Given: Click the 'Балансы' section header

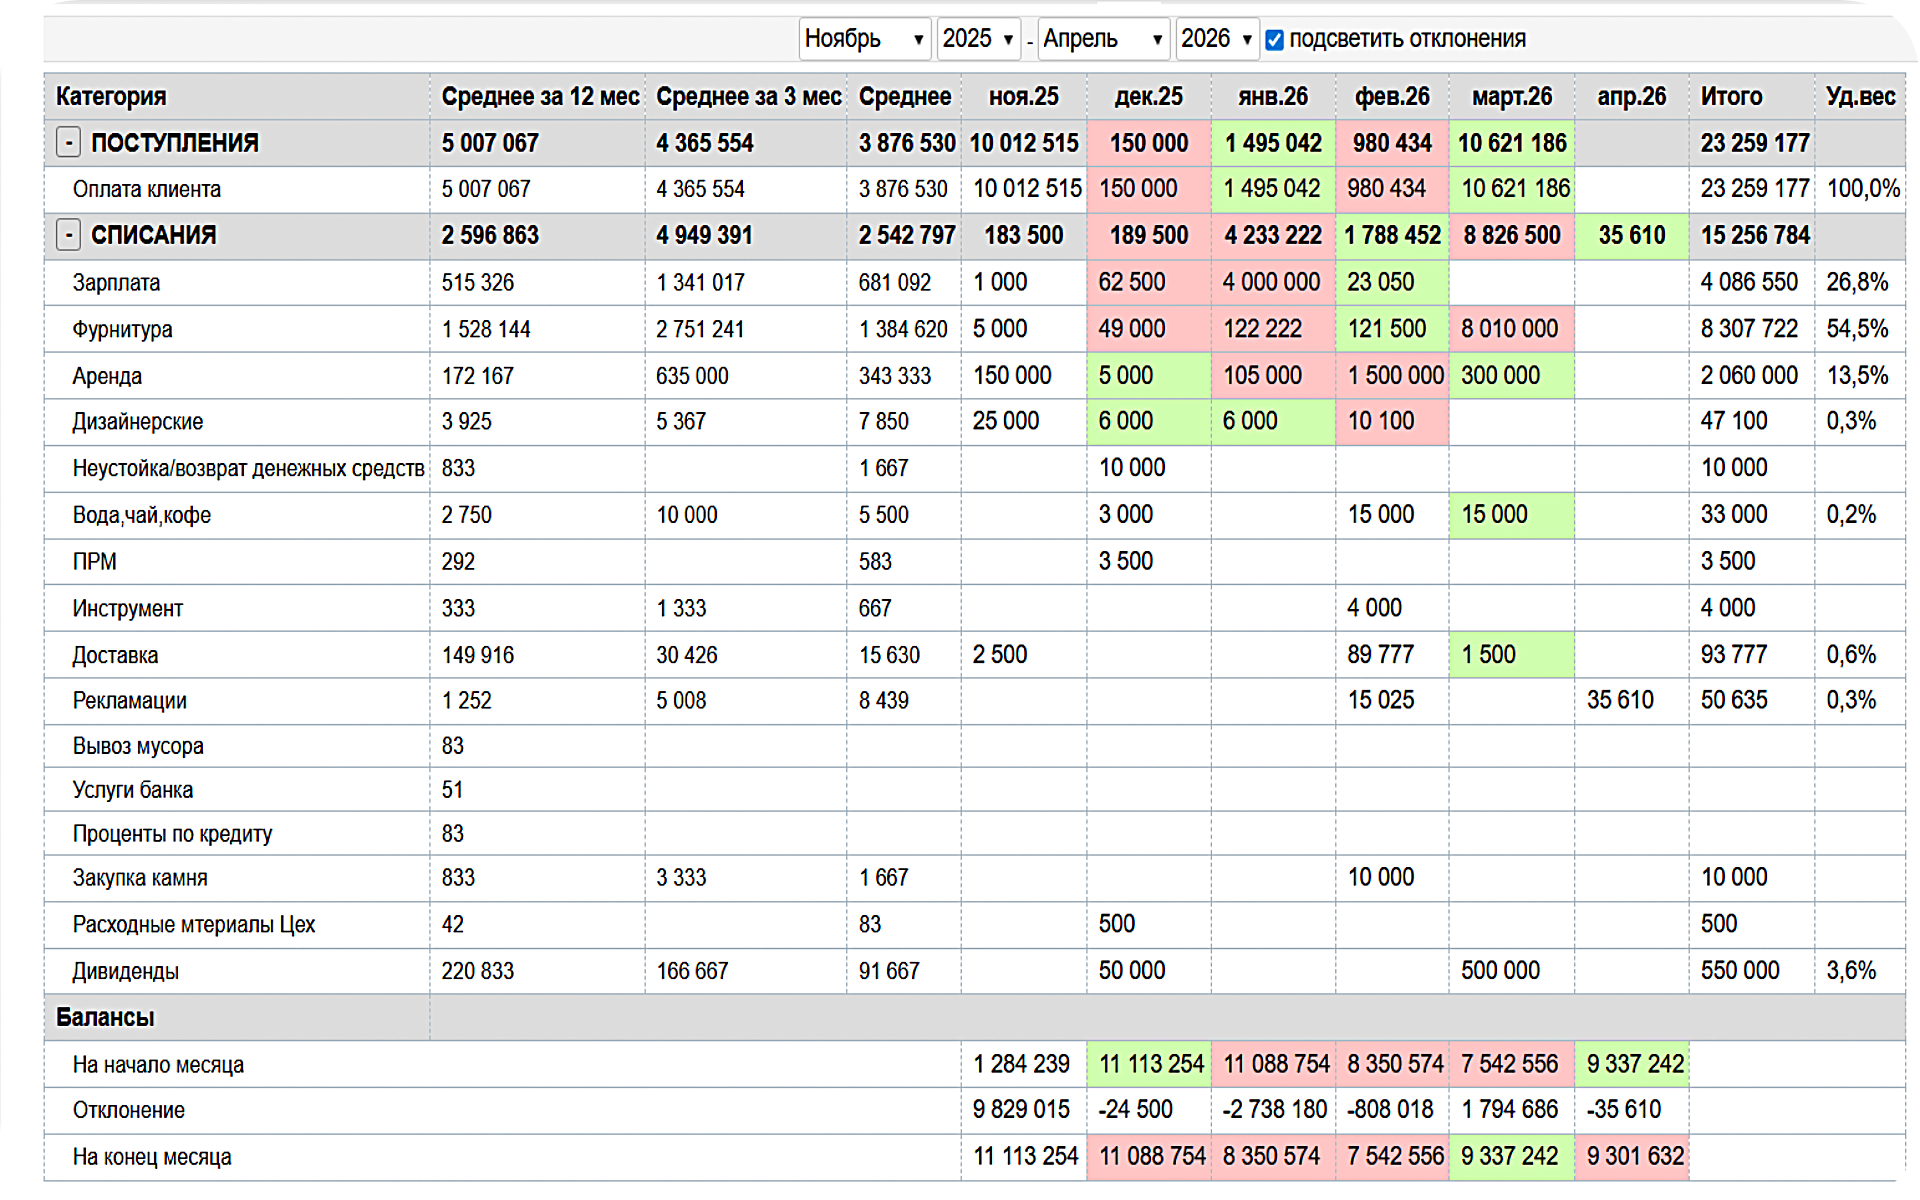Looking at the screenshot, I should [x=105, y=1018].
